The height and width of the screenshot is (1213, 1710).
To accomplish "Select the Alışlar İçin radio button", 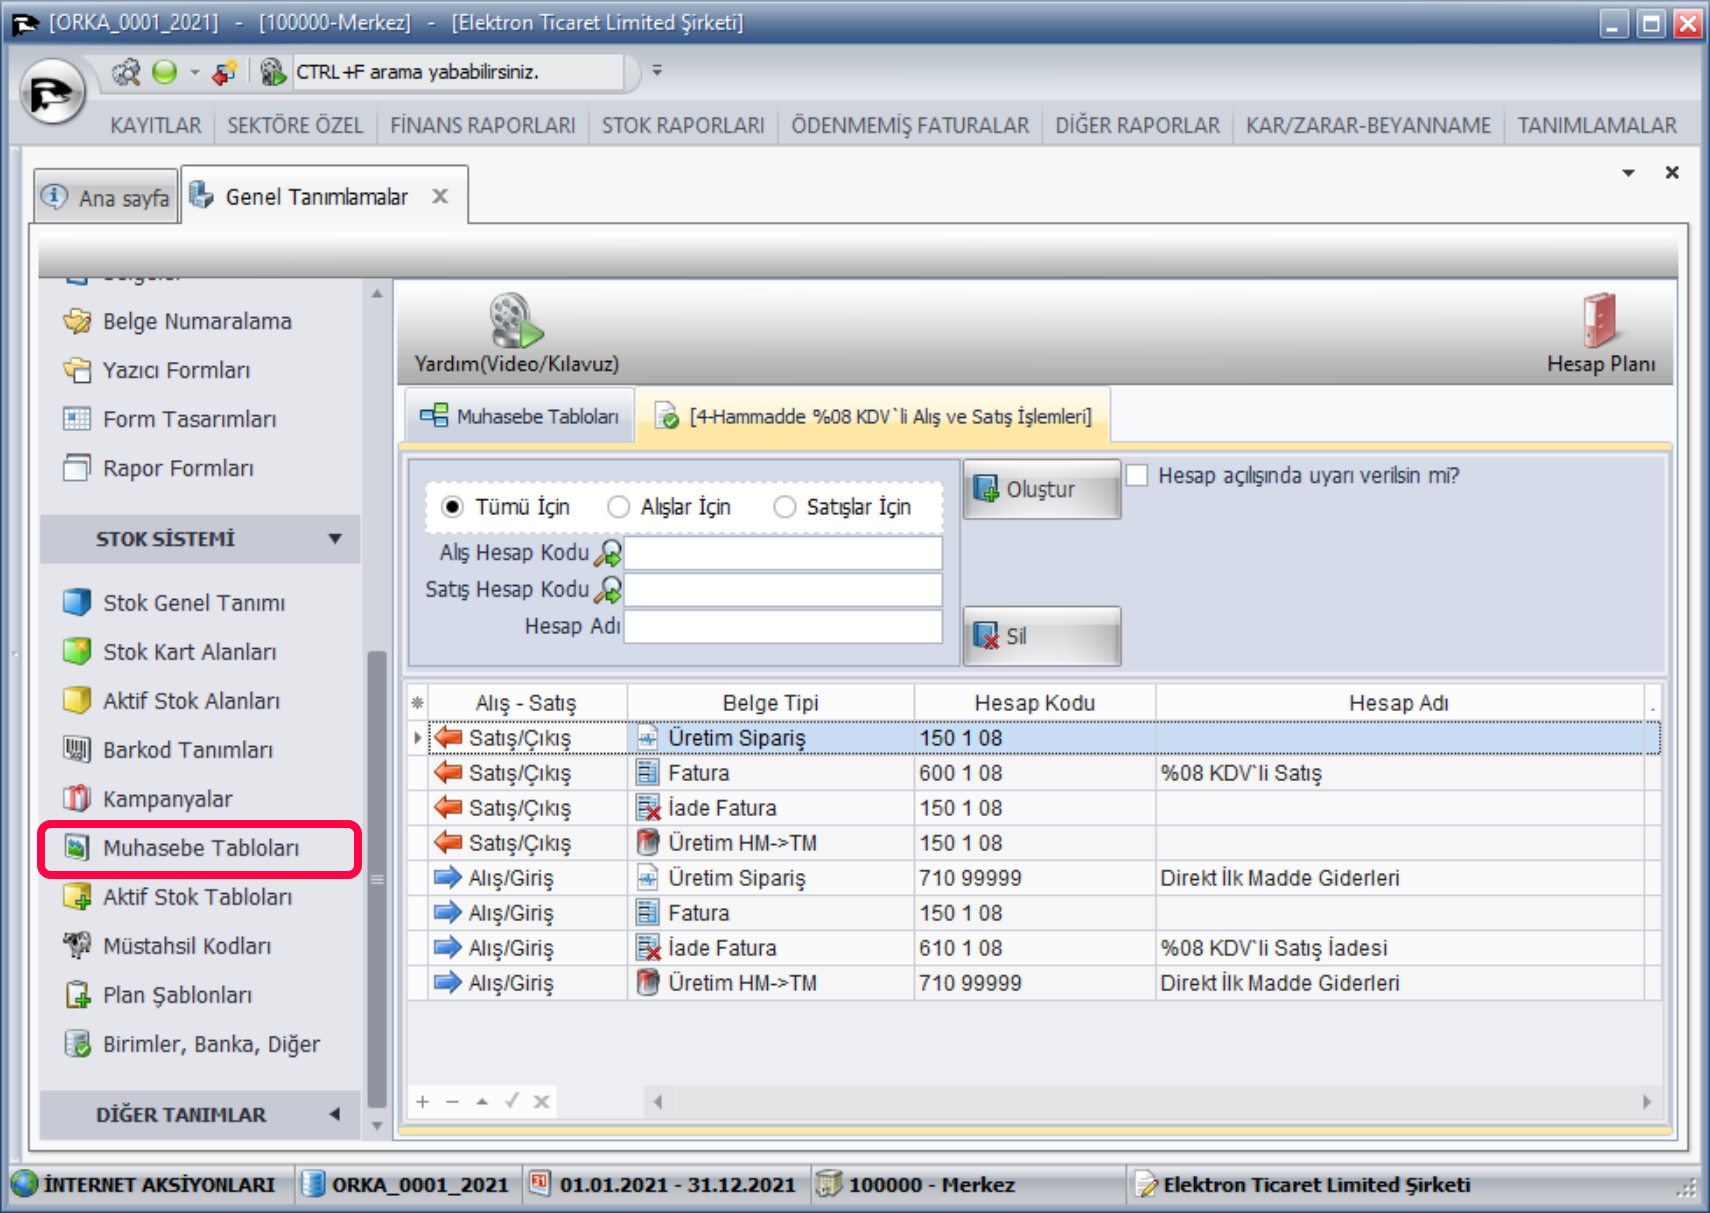I will 619,507.
